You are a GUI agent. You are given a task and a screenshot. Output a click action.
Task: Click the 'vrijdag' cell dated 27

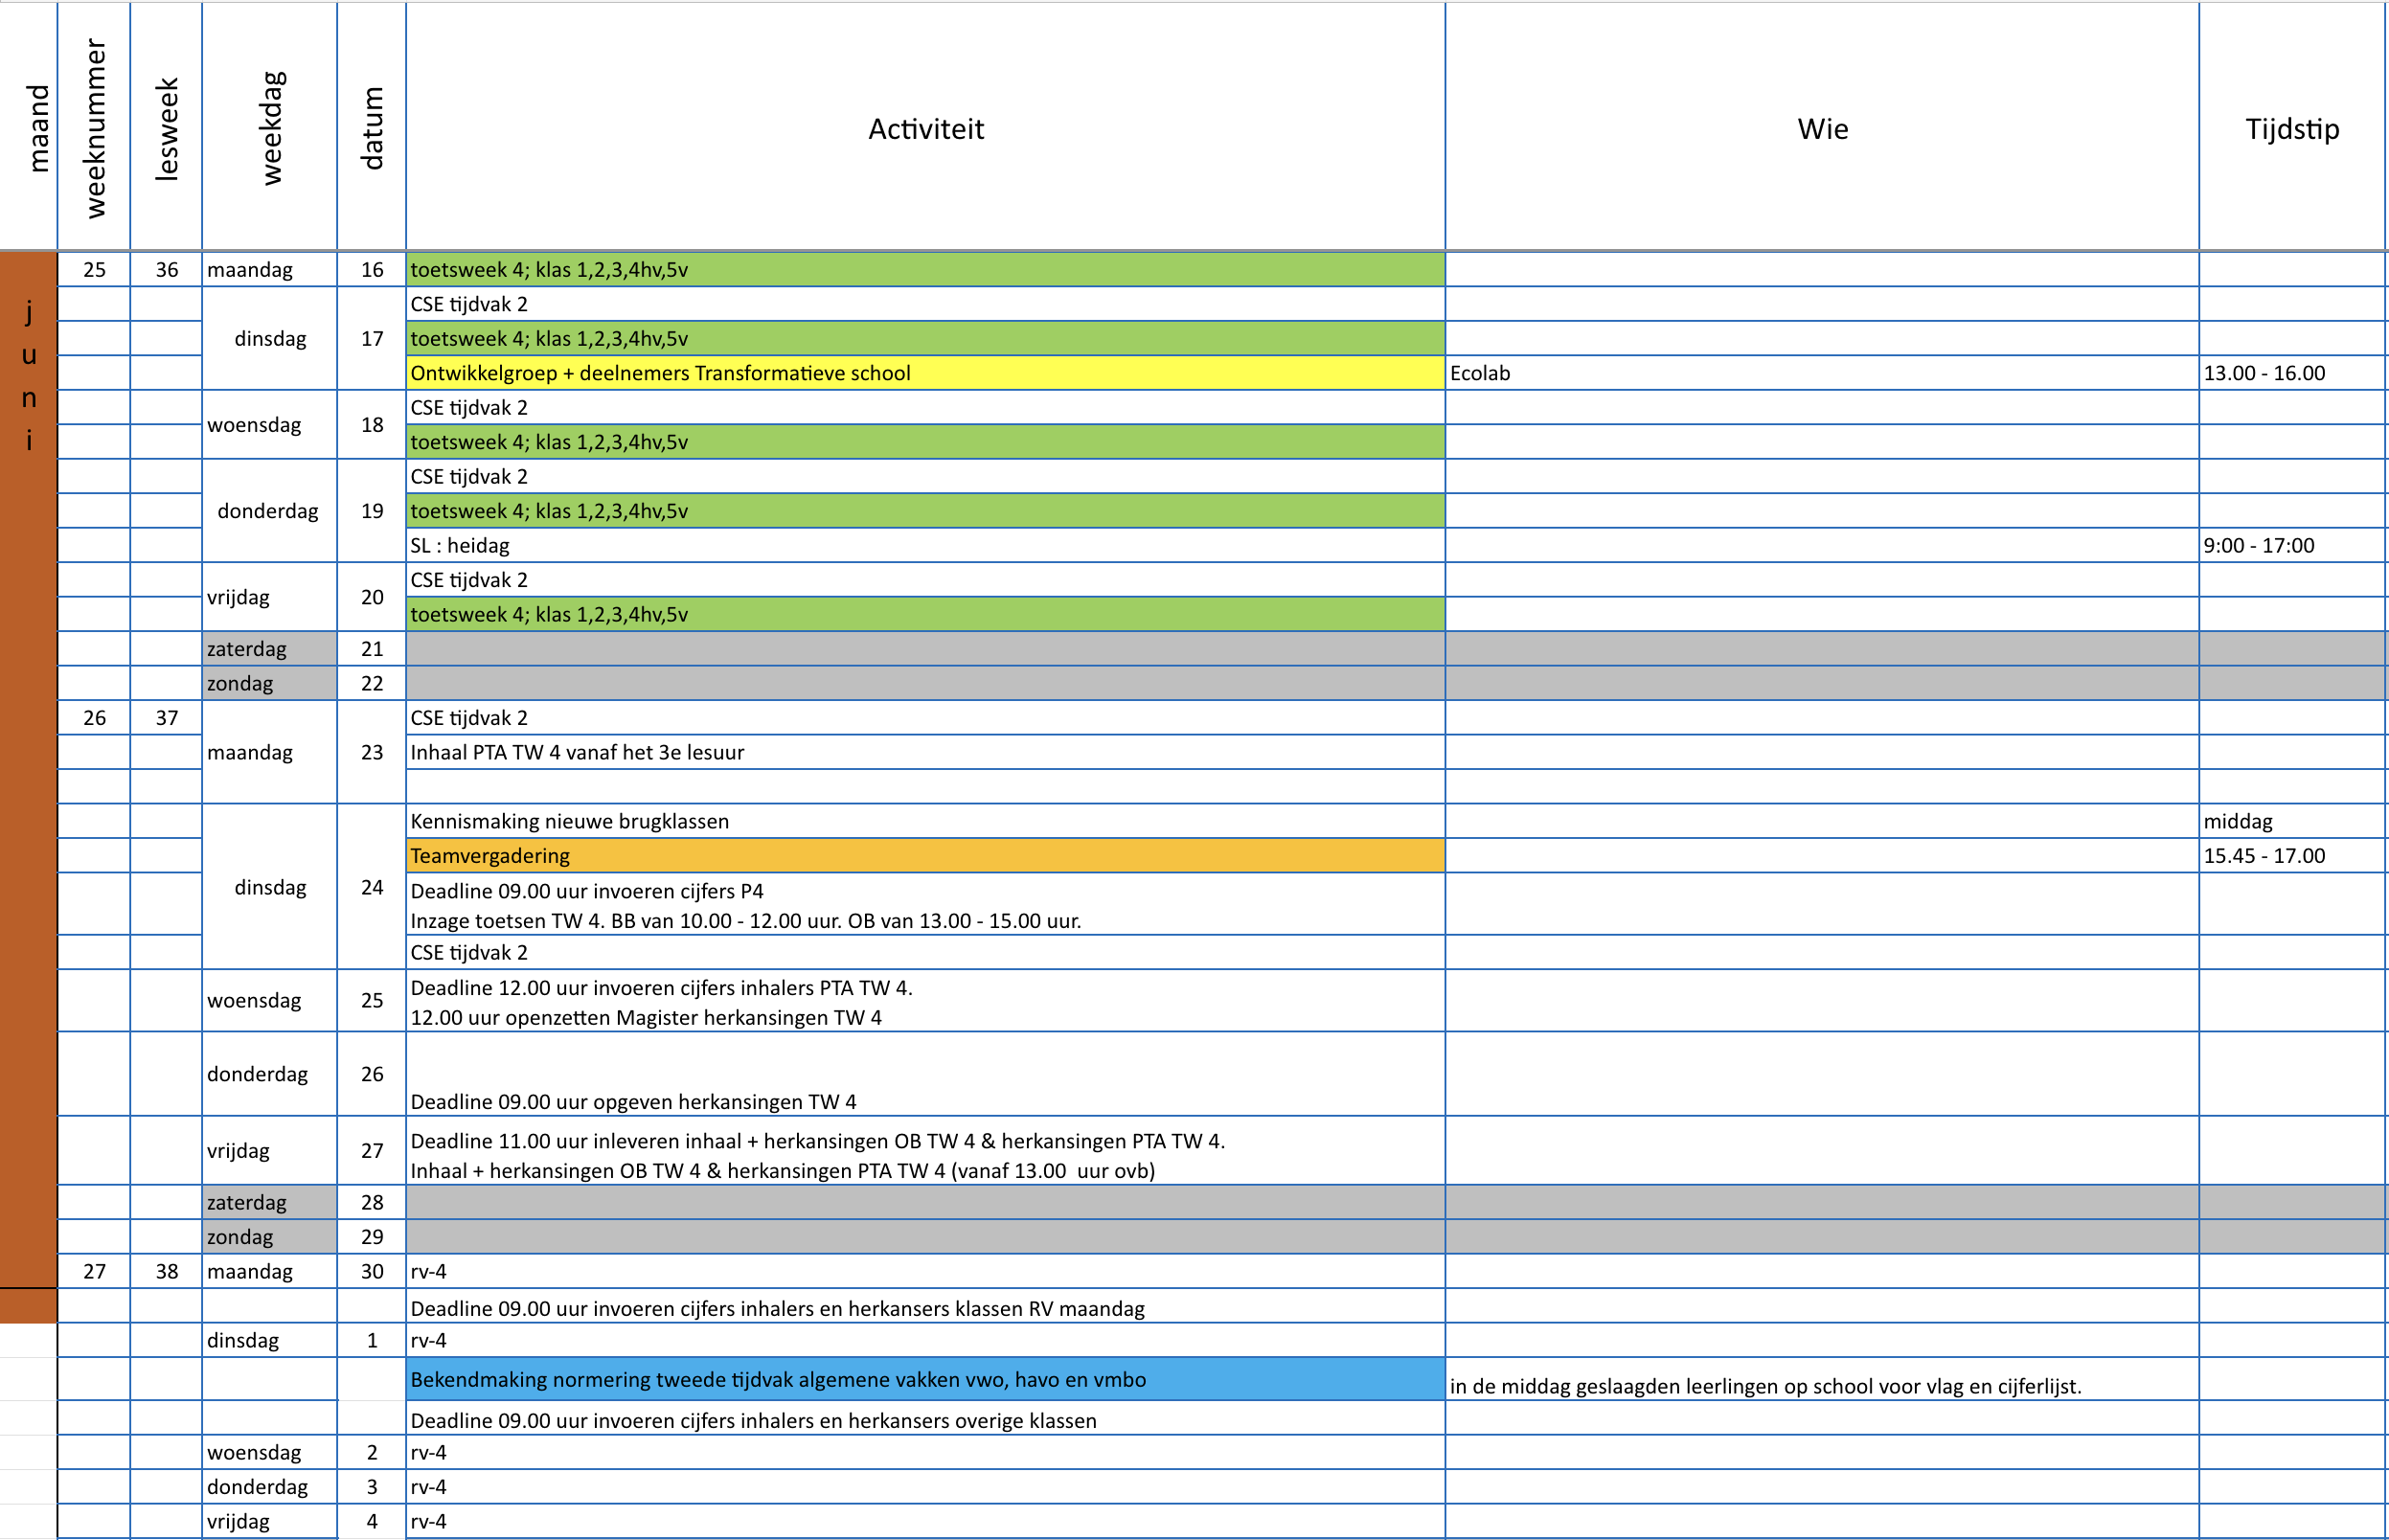point(270,1151)
